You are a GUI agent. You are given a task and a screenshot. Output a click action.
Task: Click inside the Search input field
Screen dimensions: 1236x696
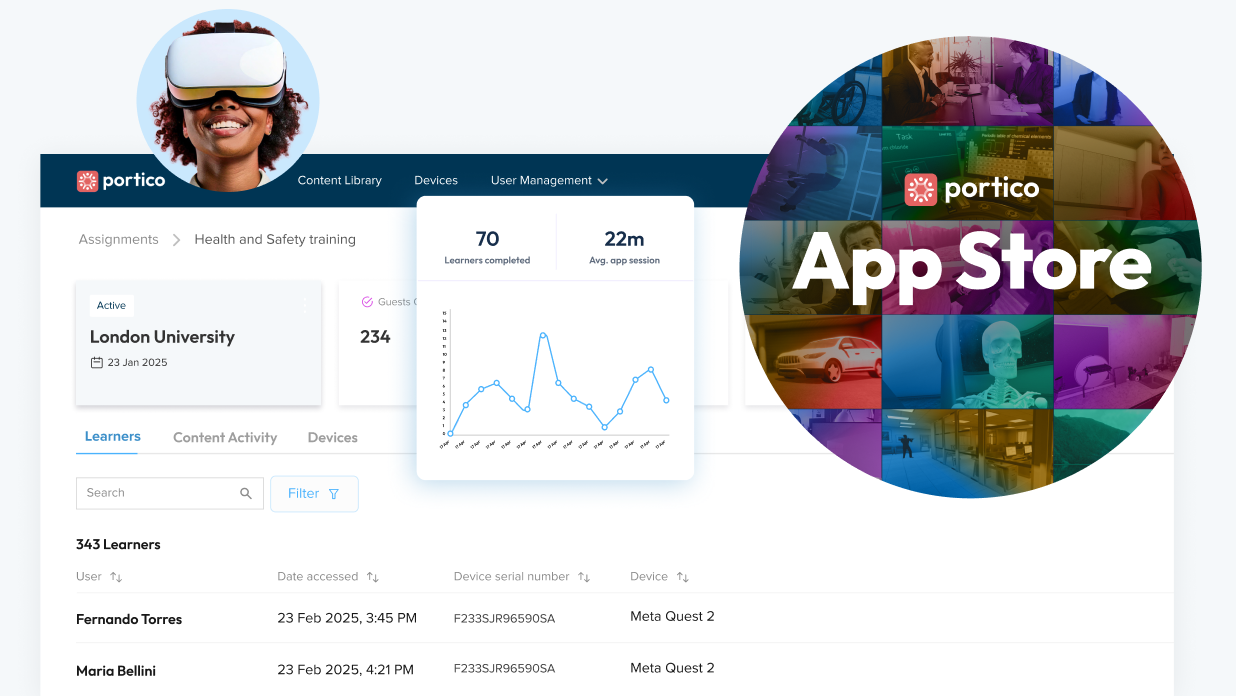[155, 493]
